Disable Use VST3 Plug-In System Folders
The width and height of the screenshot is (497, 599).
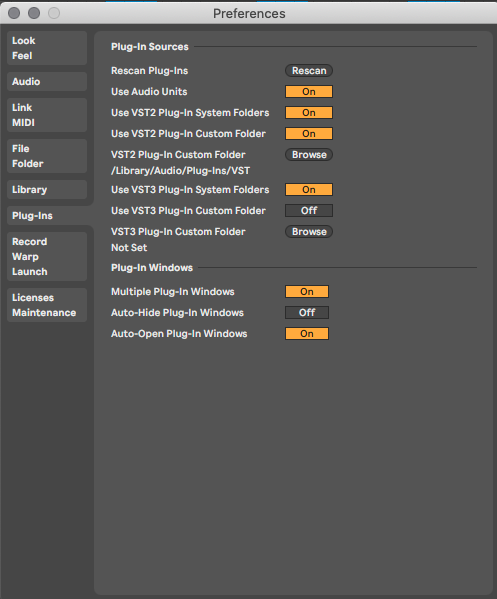[x=309, y=189]
